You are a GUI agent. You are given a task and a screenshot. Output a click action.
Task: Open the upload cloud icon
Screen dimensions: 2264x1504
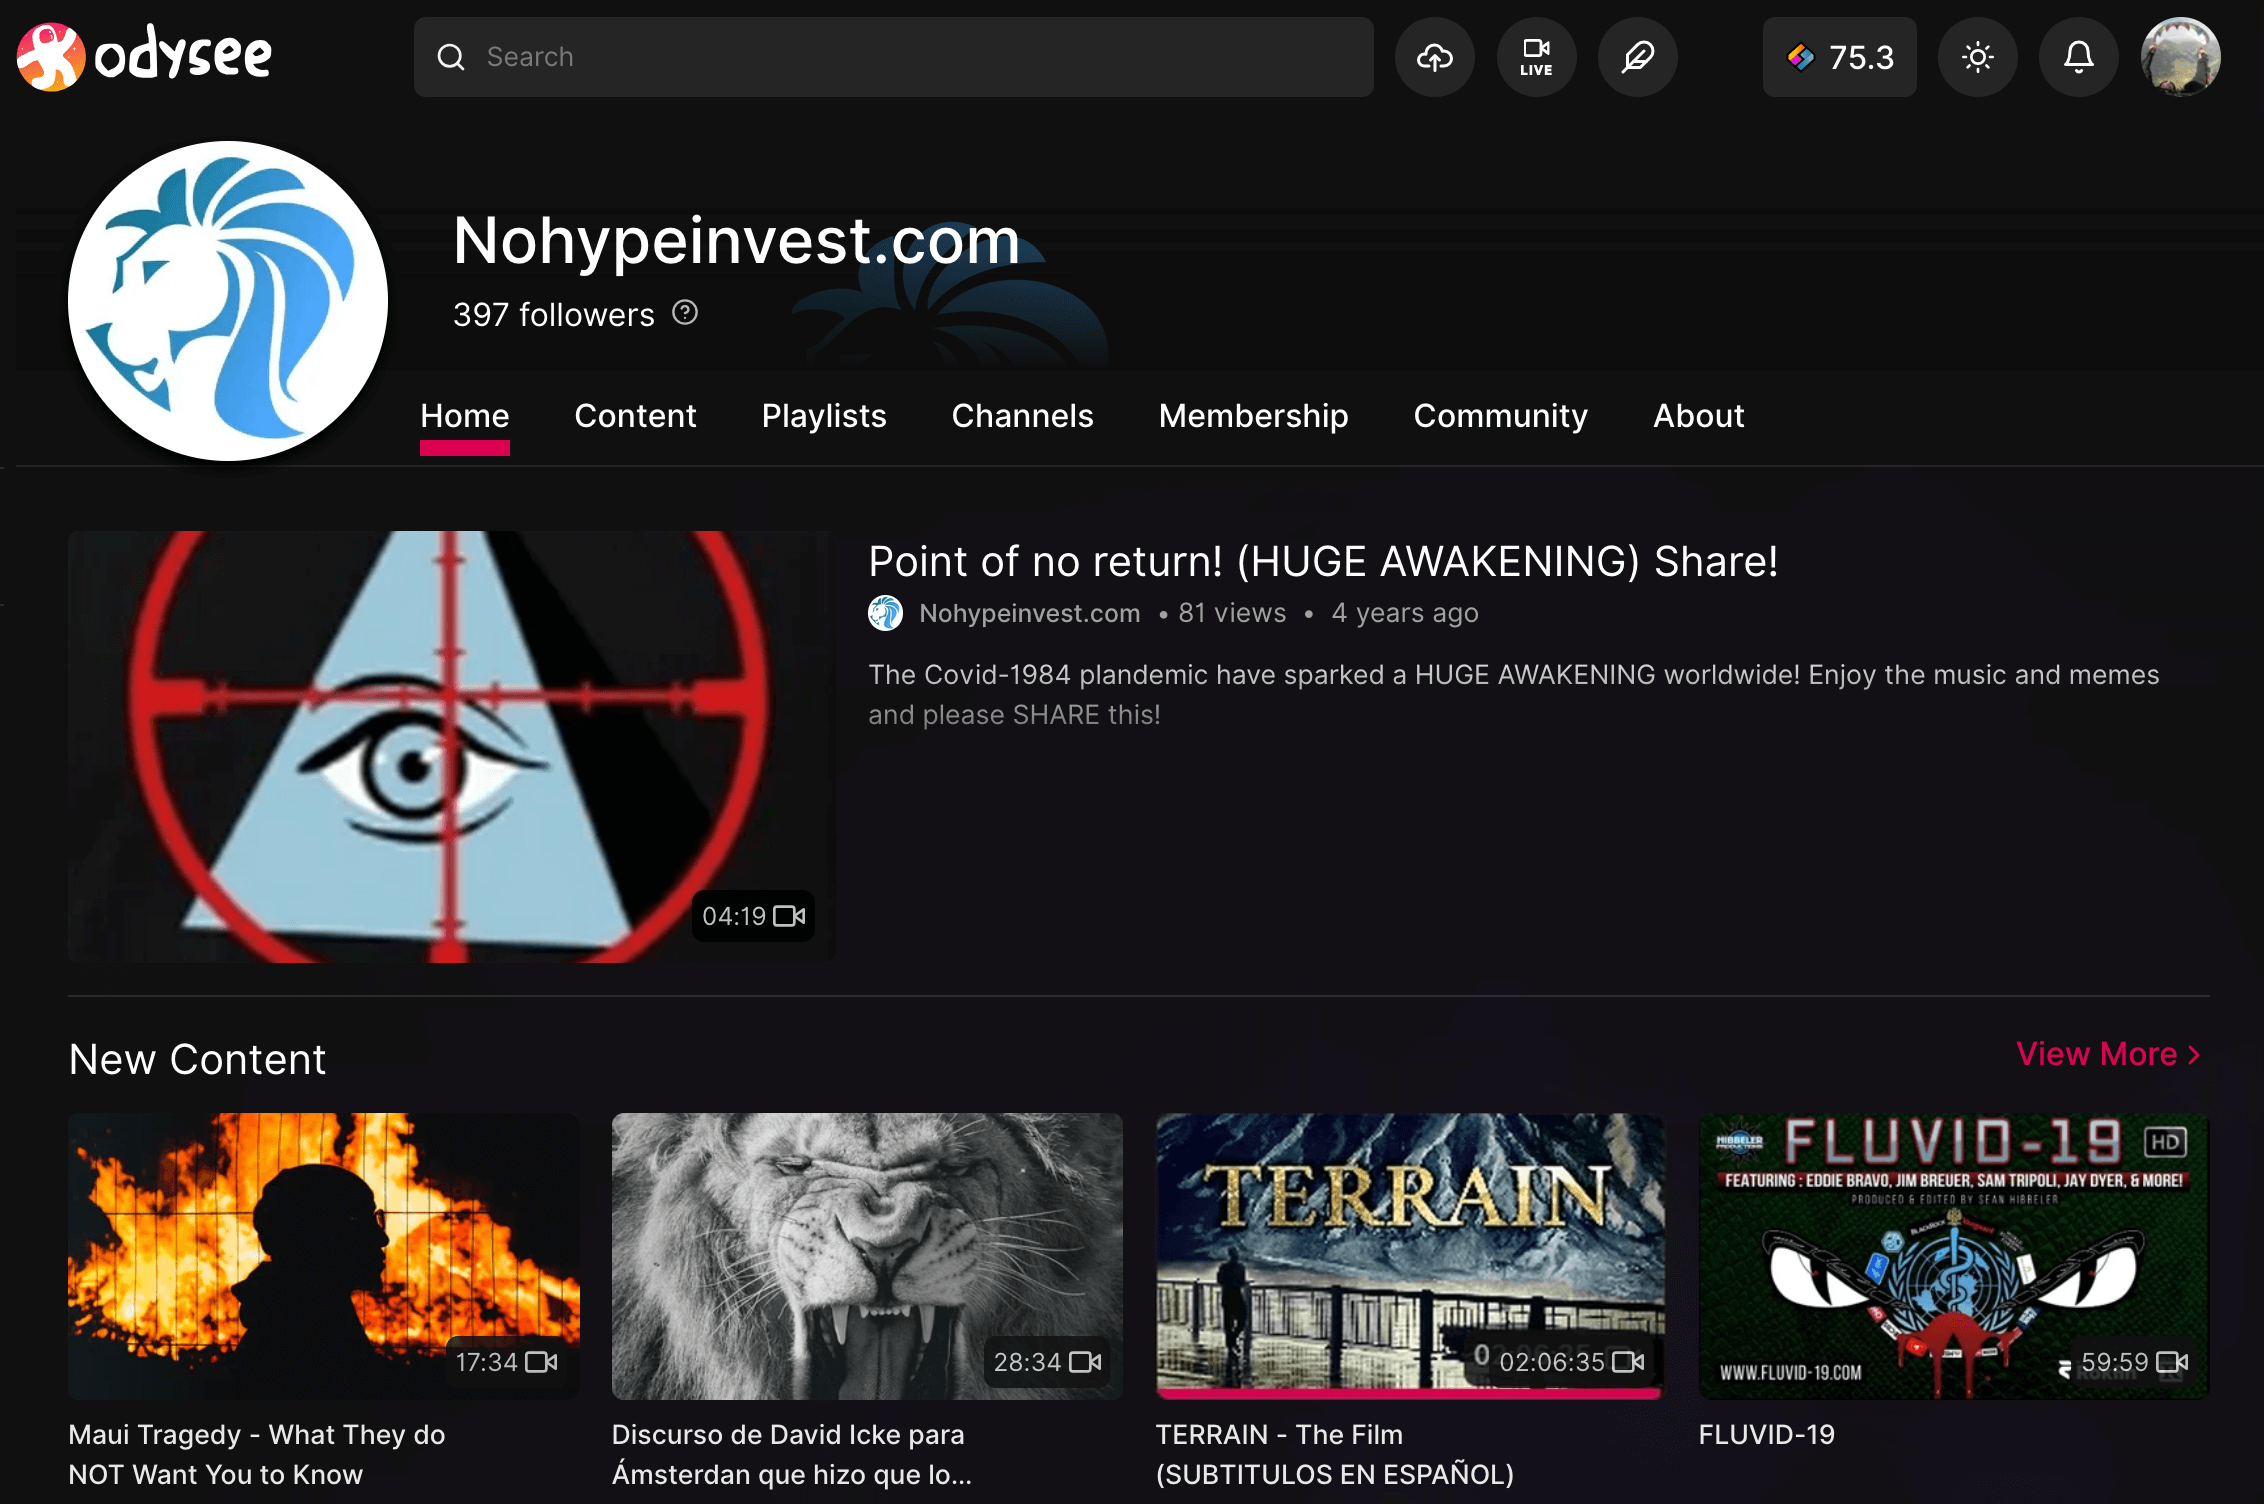coord(1435,57)
